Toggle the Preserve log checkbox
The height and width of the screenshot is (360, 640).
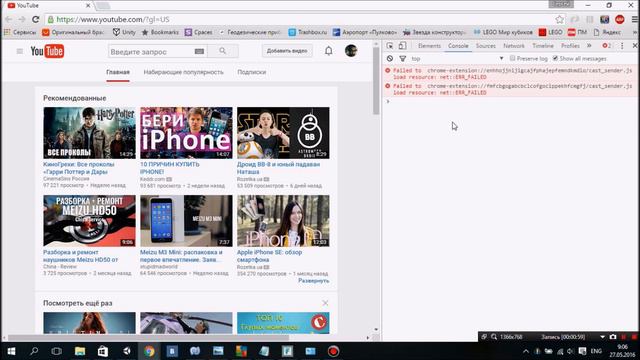pos(513,58)
